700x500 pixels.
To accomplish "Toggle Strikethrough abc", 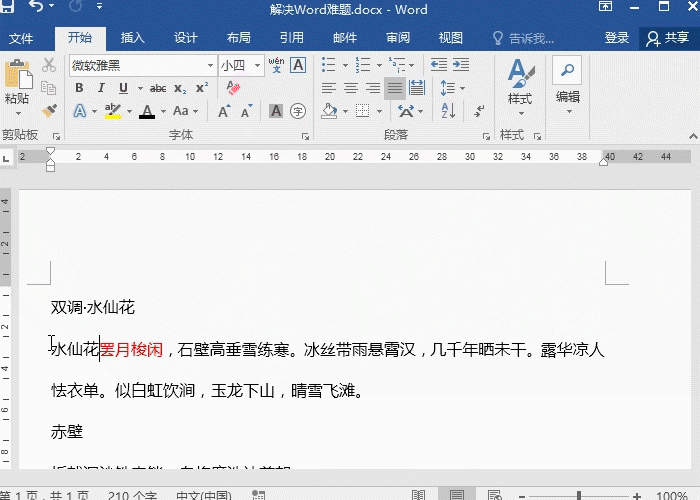I will pyautogui.click(x=158, y=88).
